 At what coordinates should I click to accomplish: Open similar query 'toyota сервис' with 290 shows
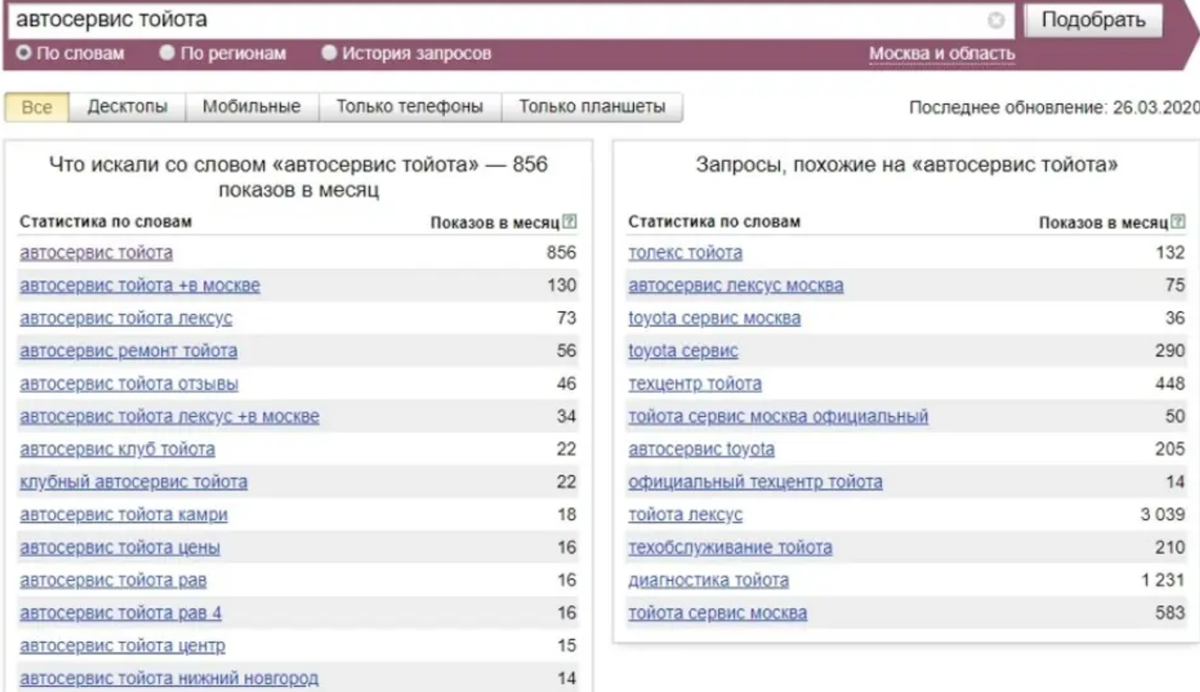pyautogui.click(x=683, y=351)
